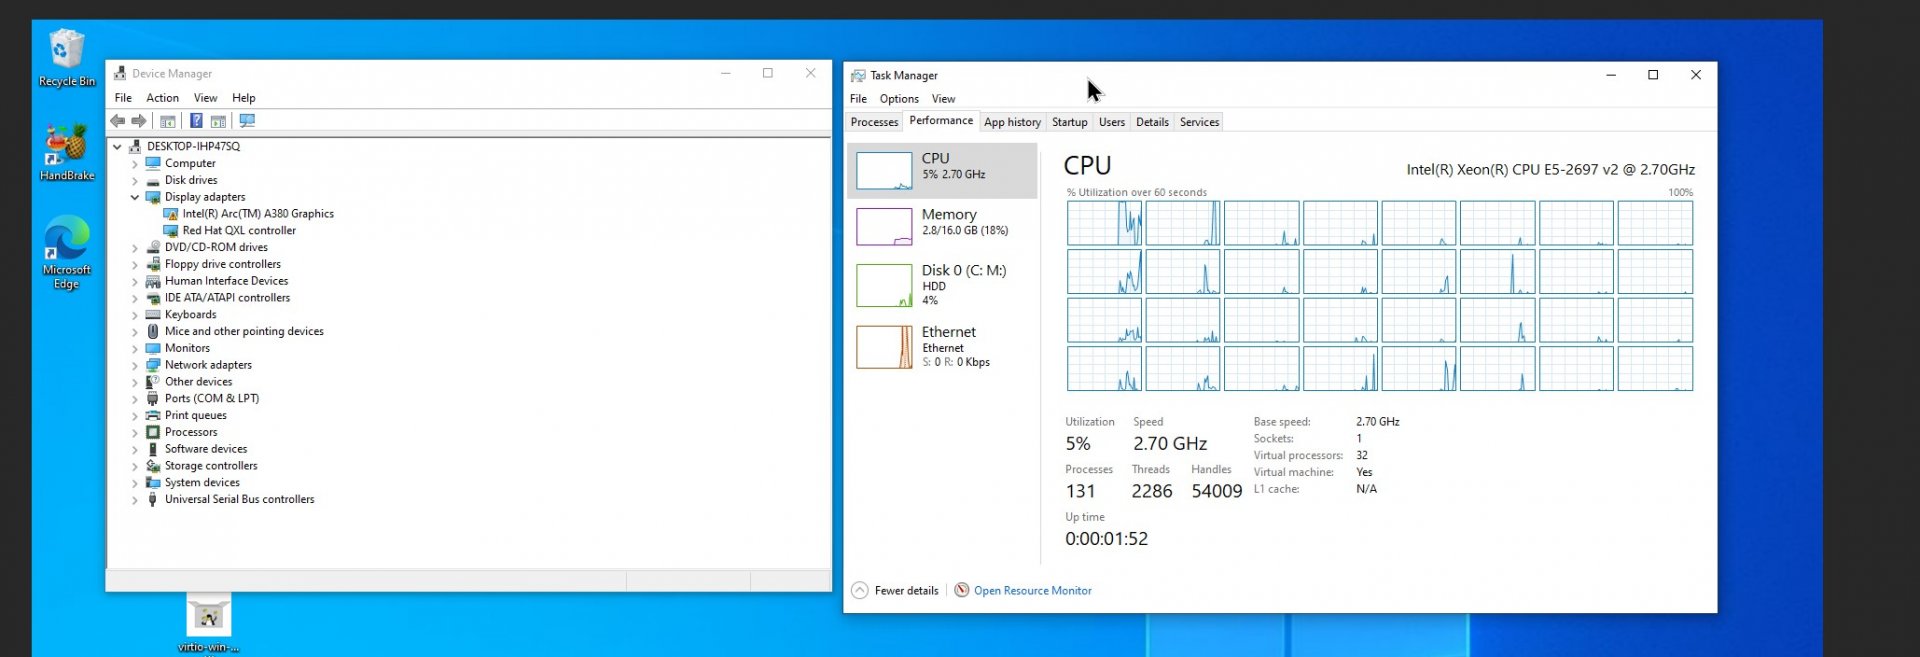1920x657 pixels.
Task: Select Disk 0 (C: M:) performance entry
Action: [x=942, y=285]
